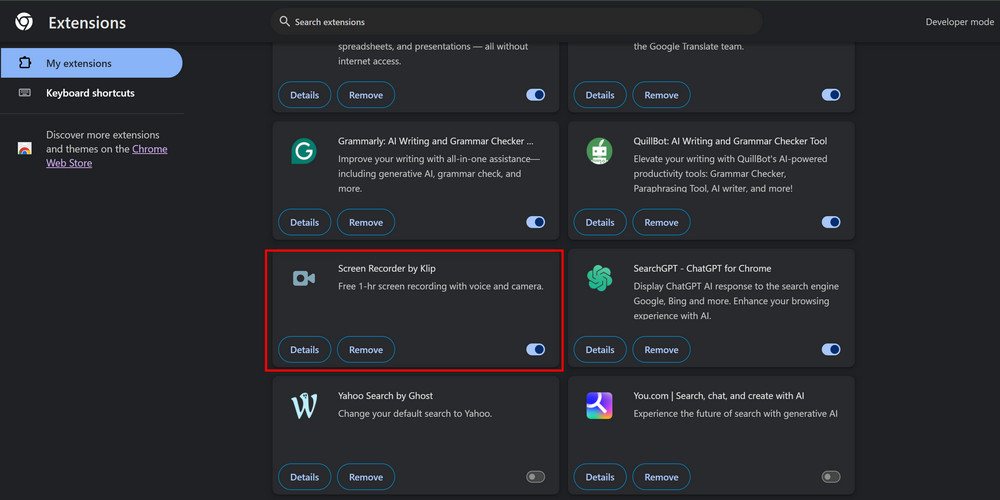Enable Yahoo Search by Ghost toggle
1000x500 pixels.
[536, 476]
